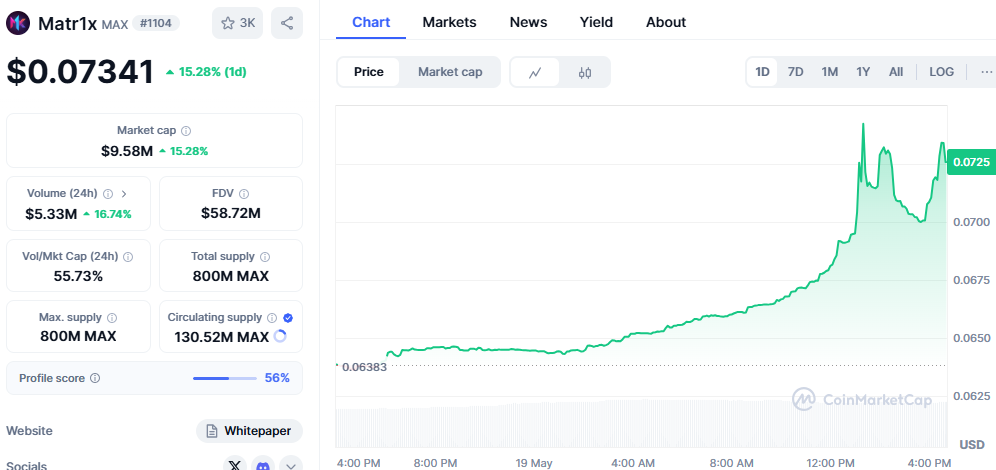996x470 pixels.
Task: Click the $0.07341 price value
Action: click(x=80, y=72)
